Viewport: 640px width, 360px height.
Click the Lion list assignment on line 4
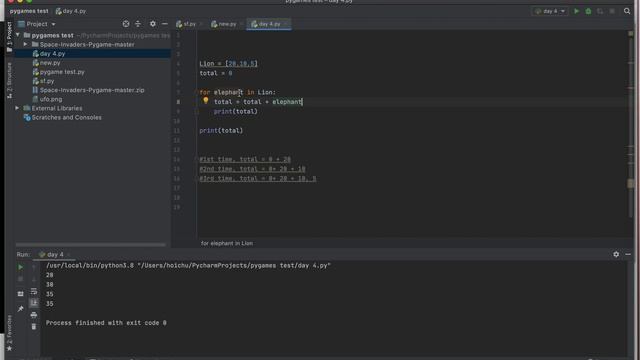click(x=229, y=64)
